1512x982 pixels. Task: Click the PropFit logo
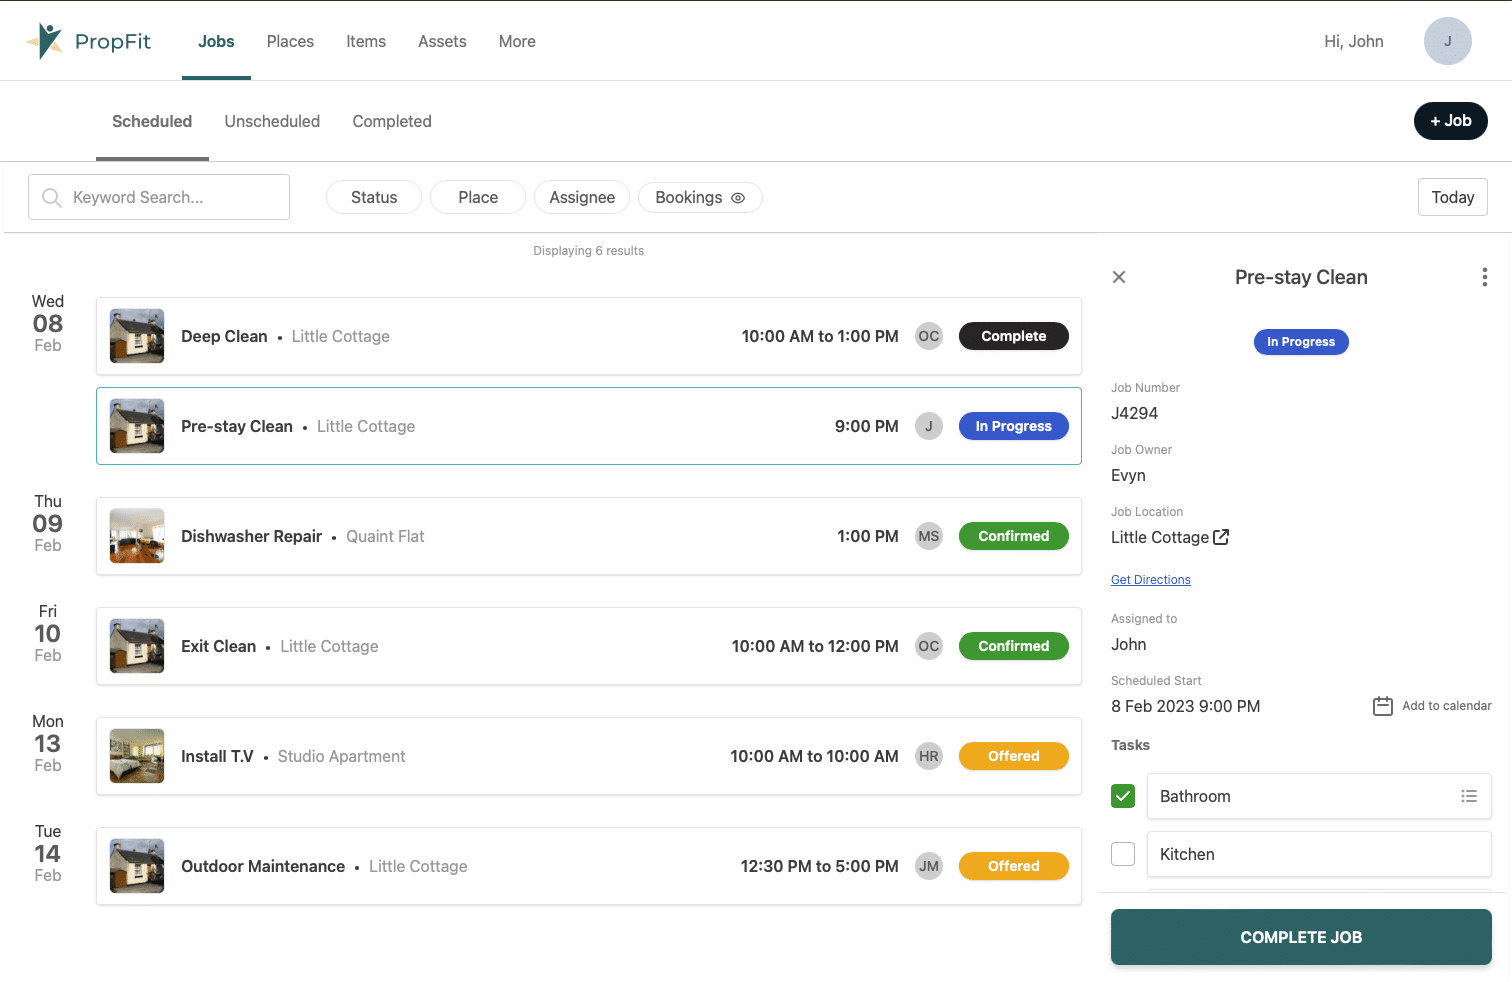88,41
